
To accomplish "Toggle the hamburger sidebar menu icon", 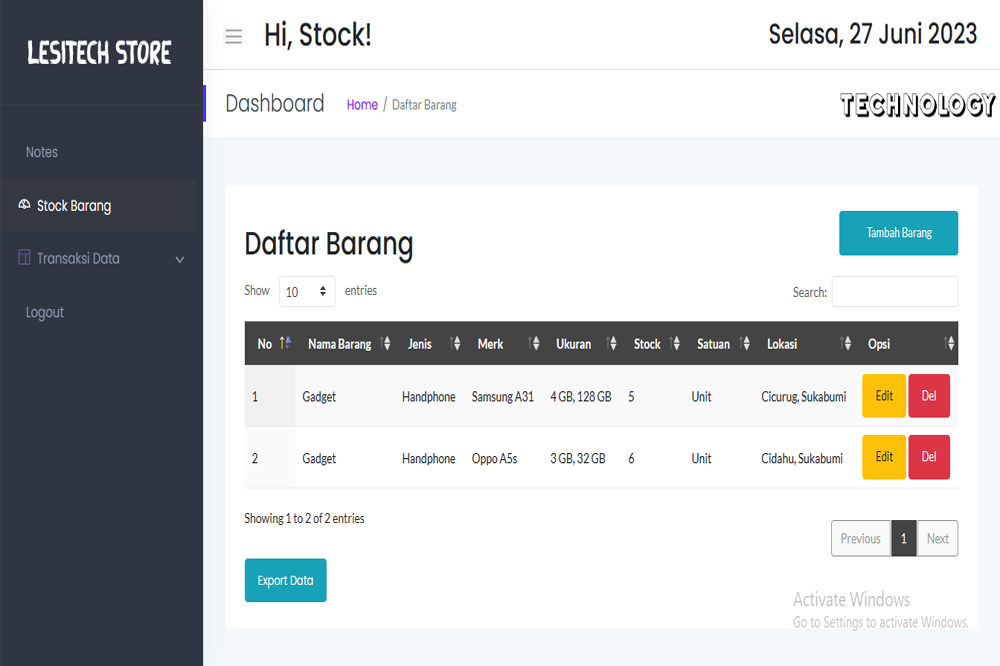I will (233, 37).
